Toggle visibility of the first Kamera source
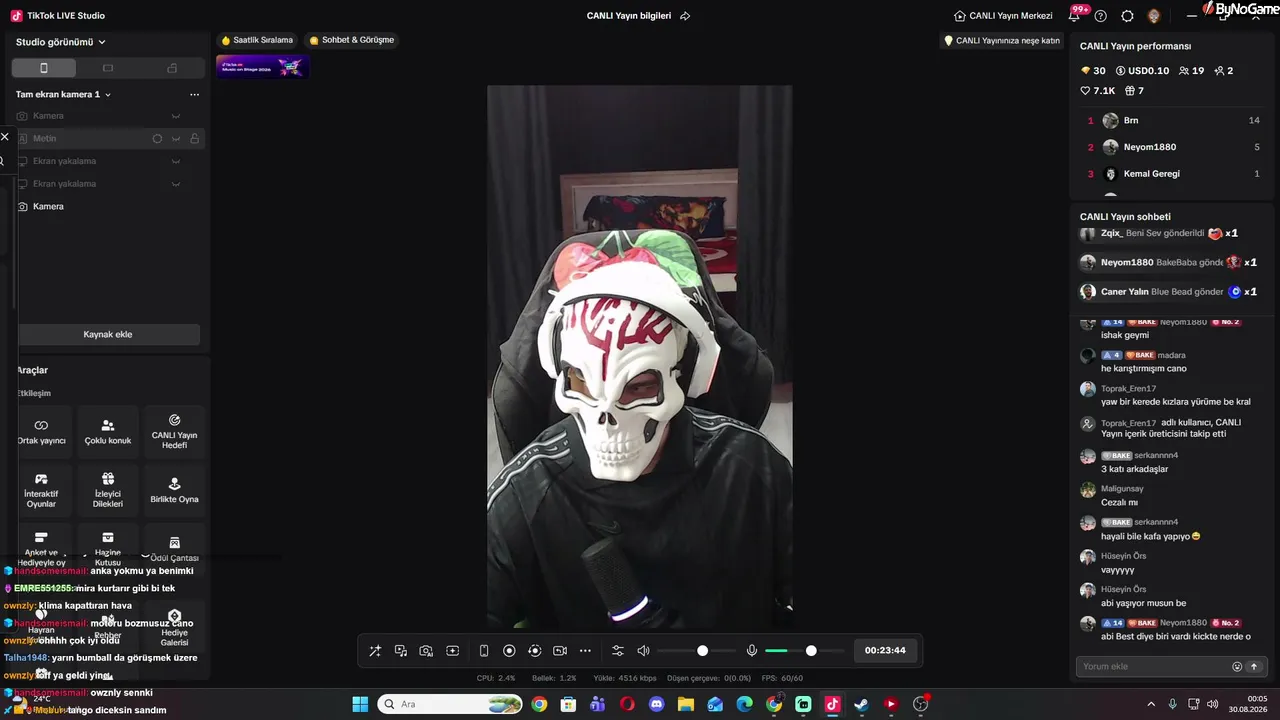 coord(176,116)
